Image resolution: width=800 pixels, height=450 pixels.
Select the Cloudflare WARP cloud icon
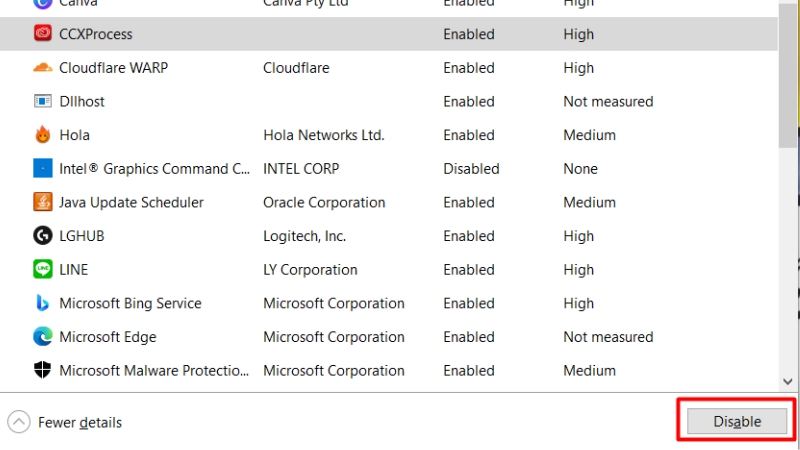43,67
